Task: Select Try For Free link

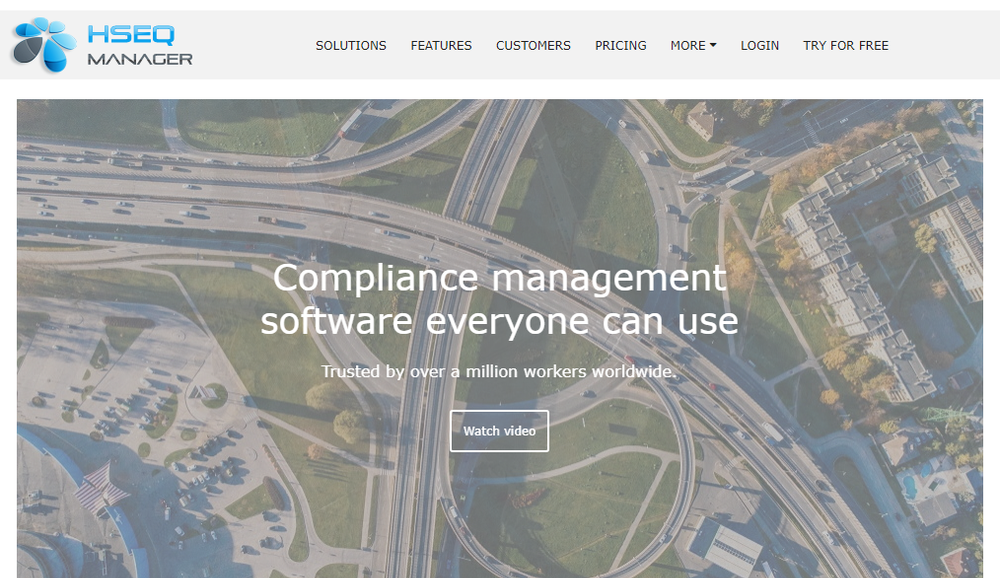Action: (846, 45)
